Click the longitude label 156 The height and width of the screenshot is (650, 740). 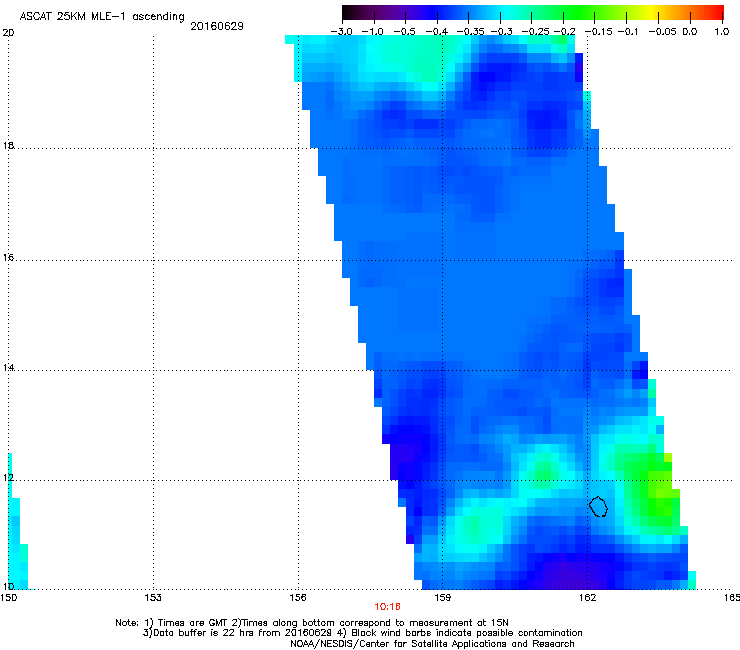(298, 598)
